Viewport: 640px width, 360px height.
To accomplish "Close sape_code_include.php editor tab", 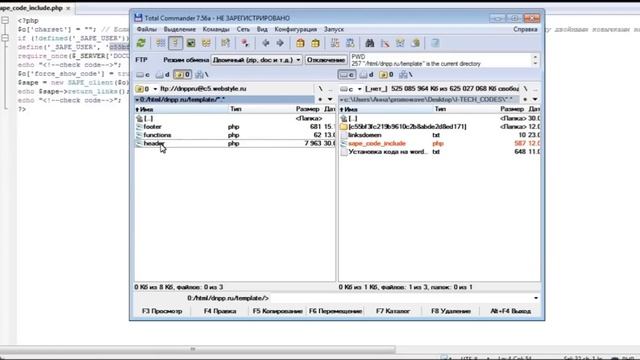I will pos(68,8).
